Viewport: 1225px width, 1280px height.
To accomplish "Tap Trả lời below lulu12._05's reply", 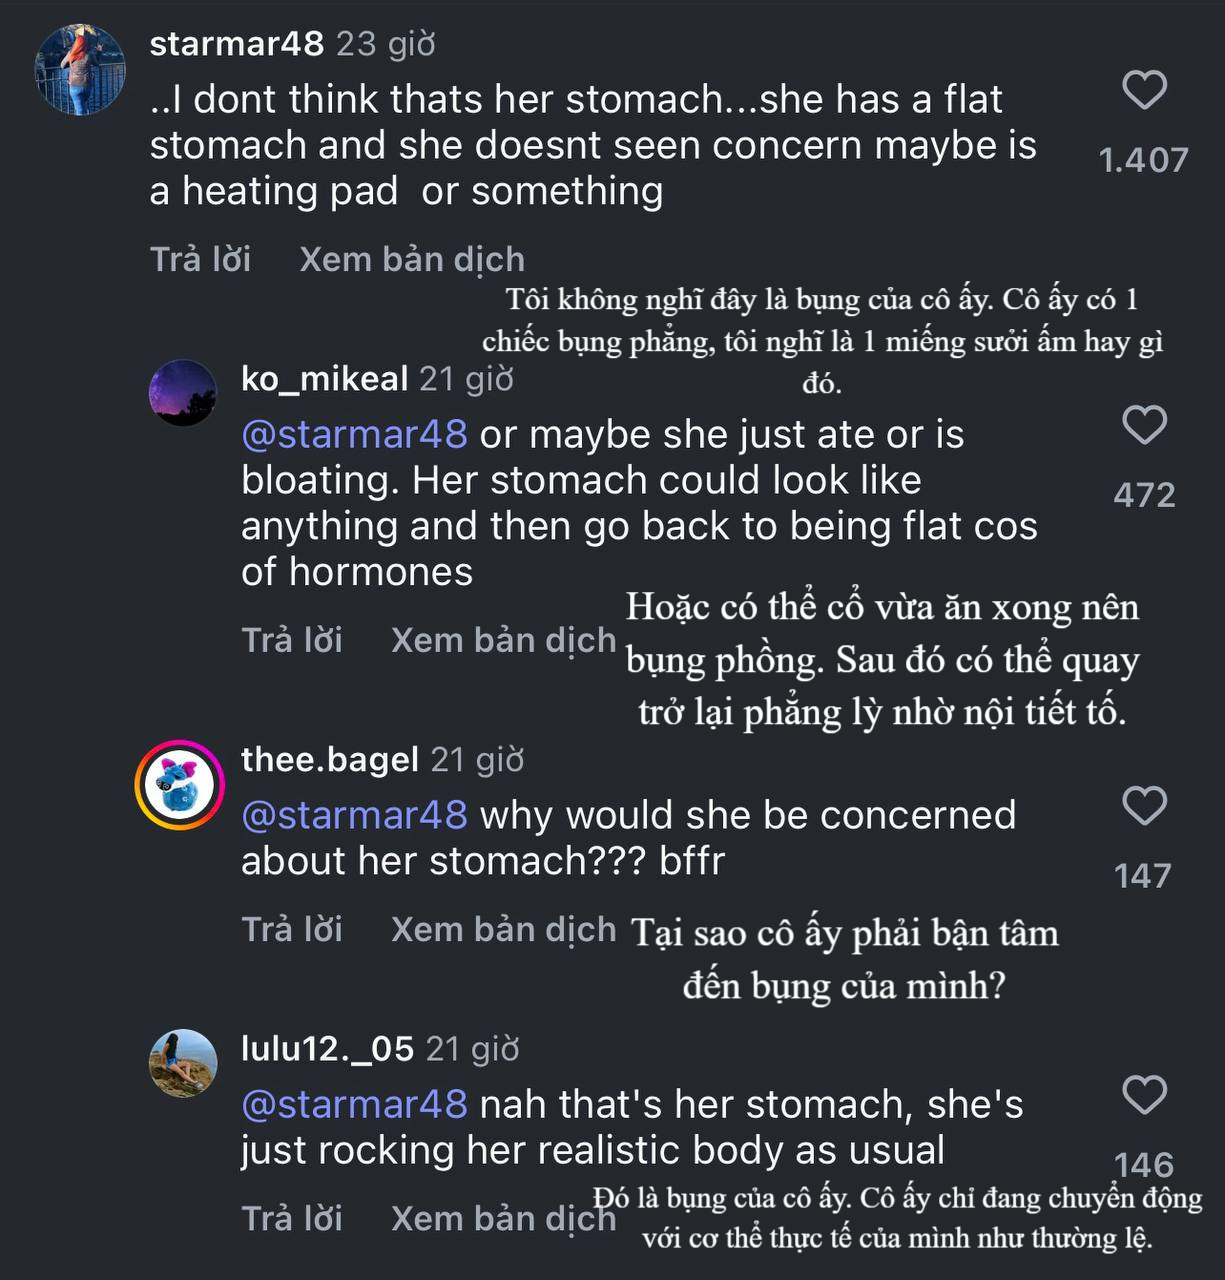I will point(292,1219).
